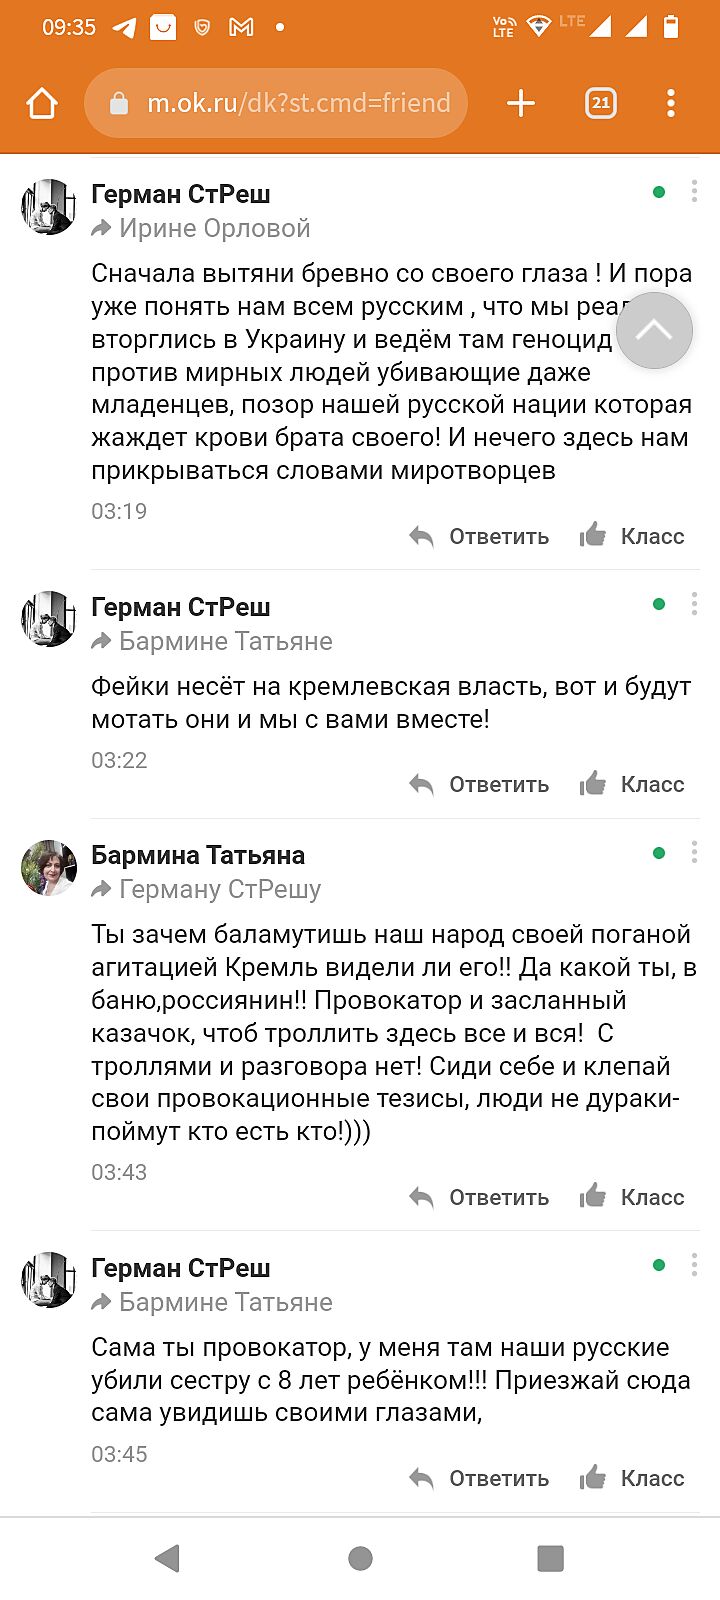720x1600 pixels.
Task: Open a new tab with plus icon
Action: 521,103
